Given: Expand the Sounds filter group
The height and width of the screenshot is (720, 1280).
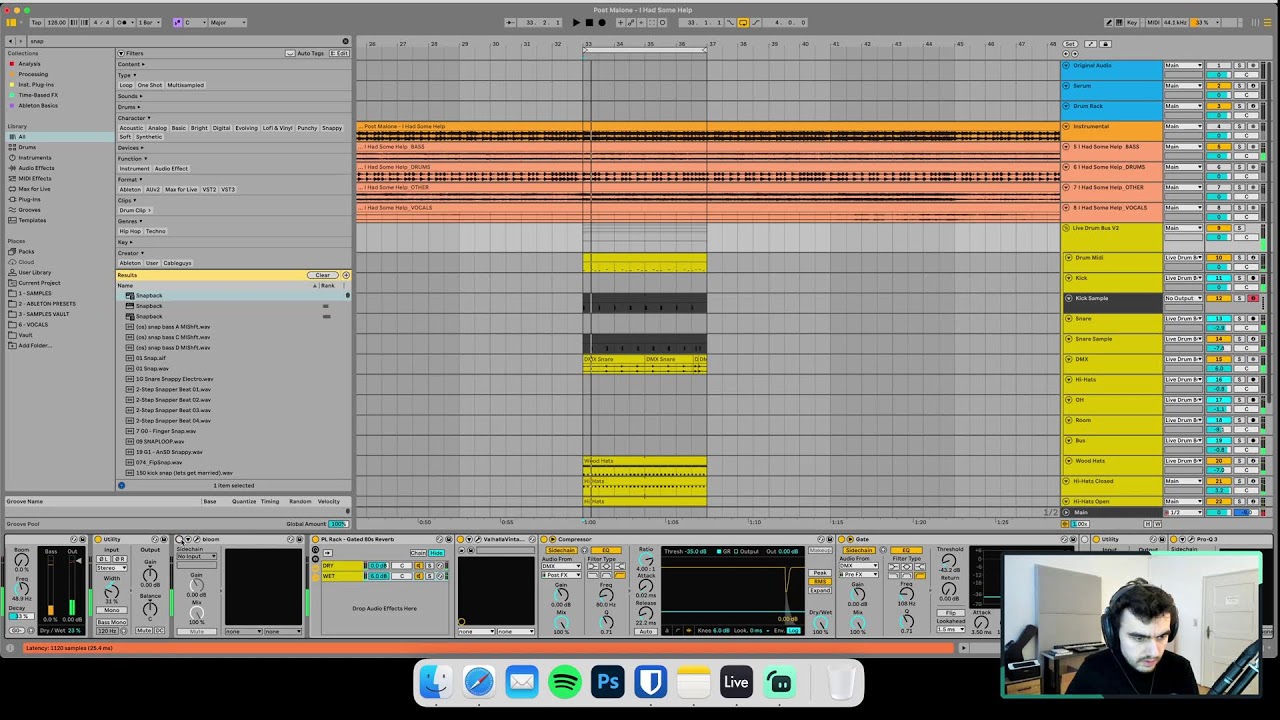Looking at the screenshot, I should coord(130,96).
